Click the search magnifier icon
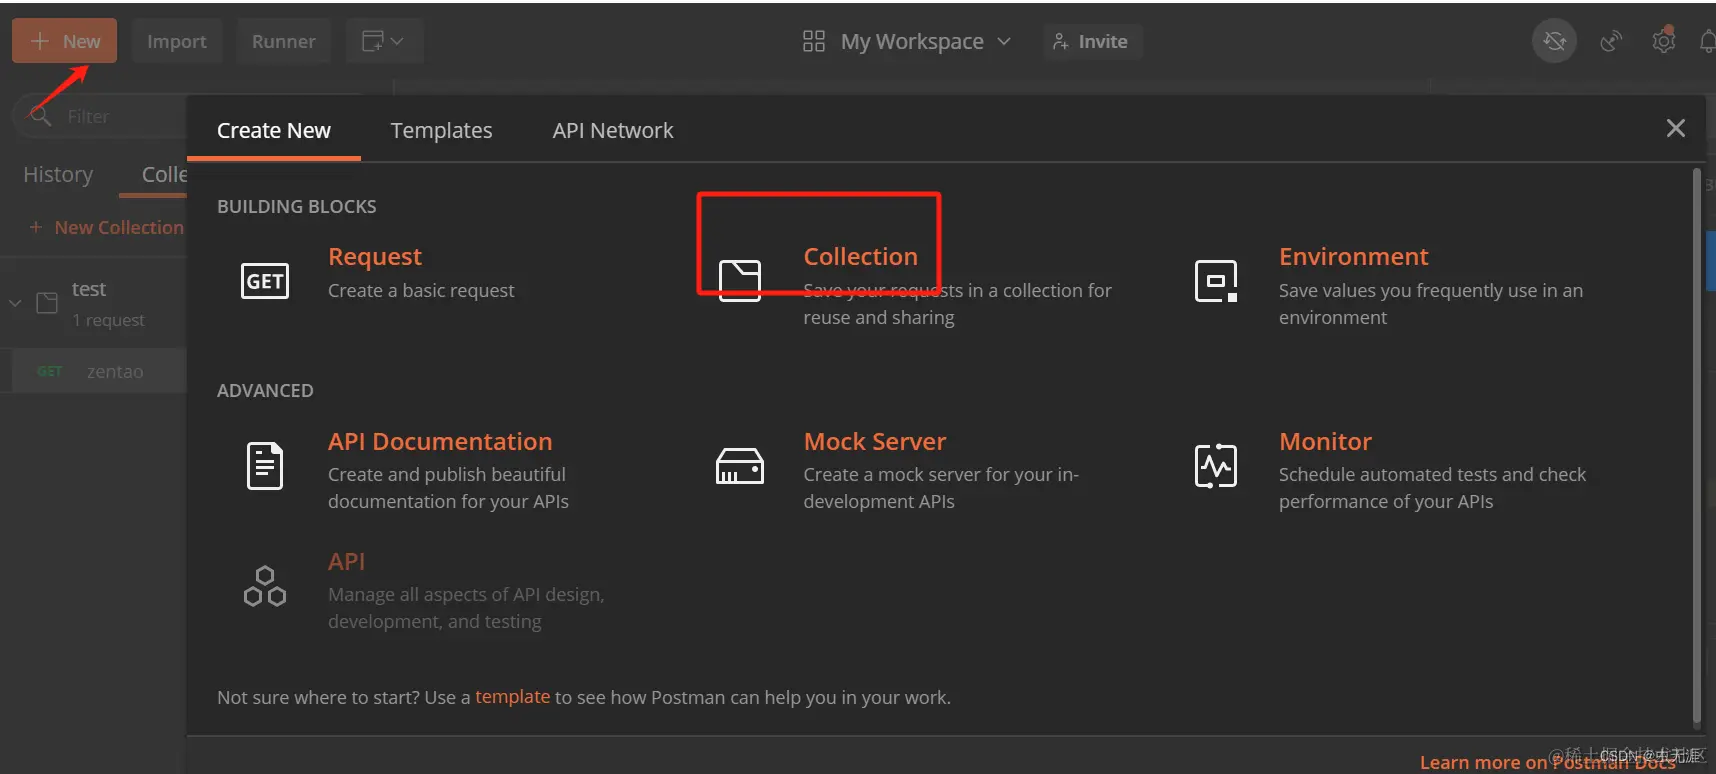The image size is (1716, 774). tap(40, 116)
